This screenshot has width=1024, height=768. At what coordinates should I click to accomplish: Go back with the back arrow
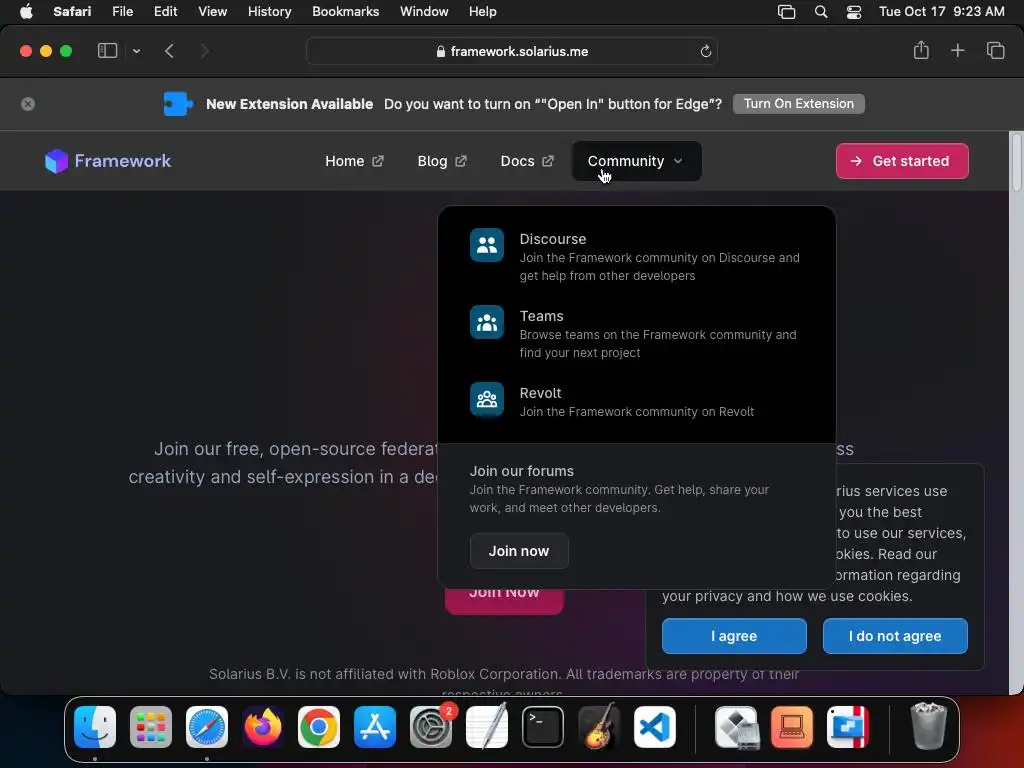(x=169, y=51)
